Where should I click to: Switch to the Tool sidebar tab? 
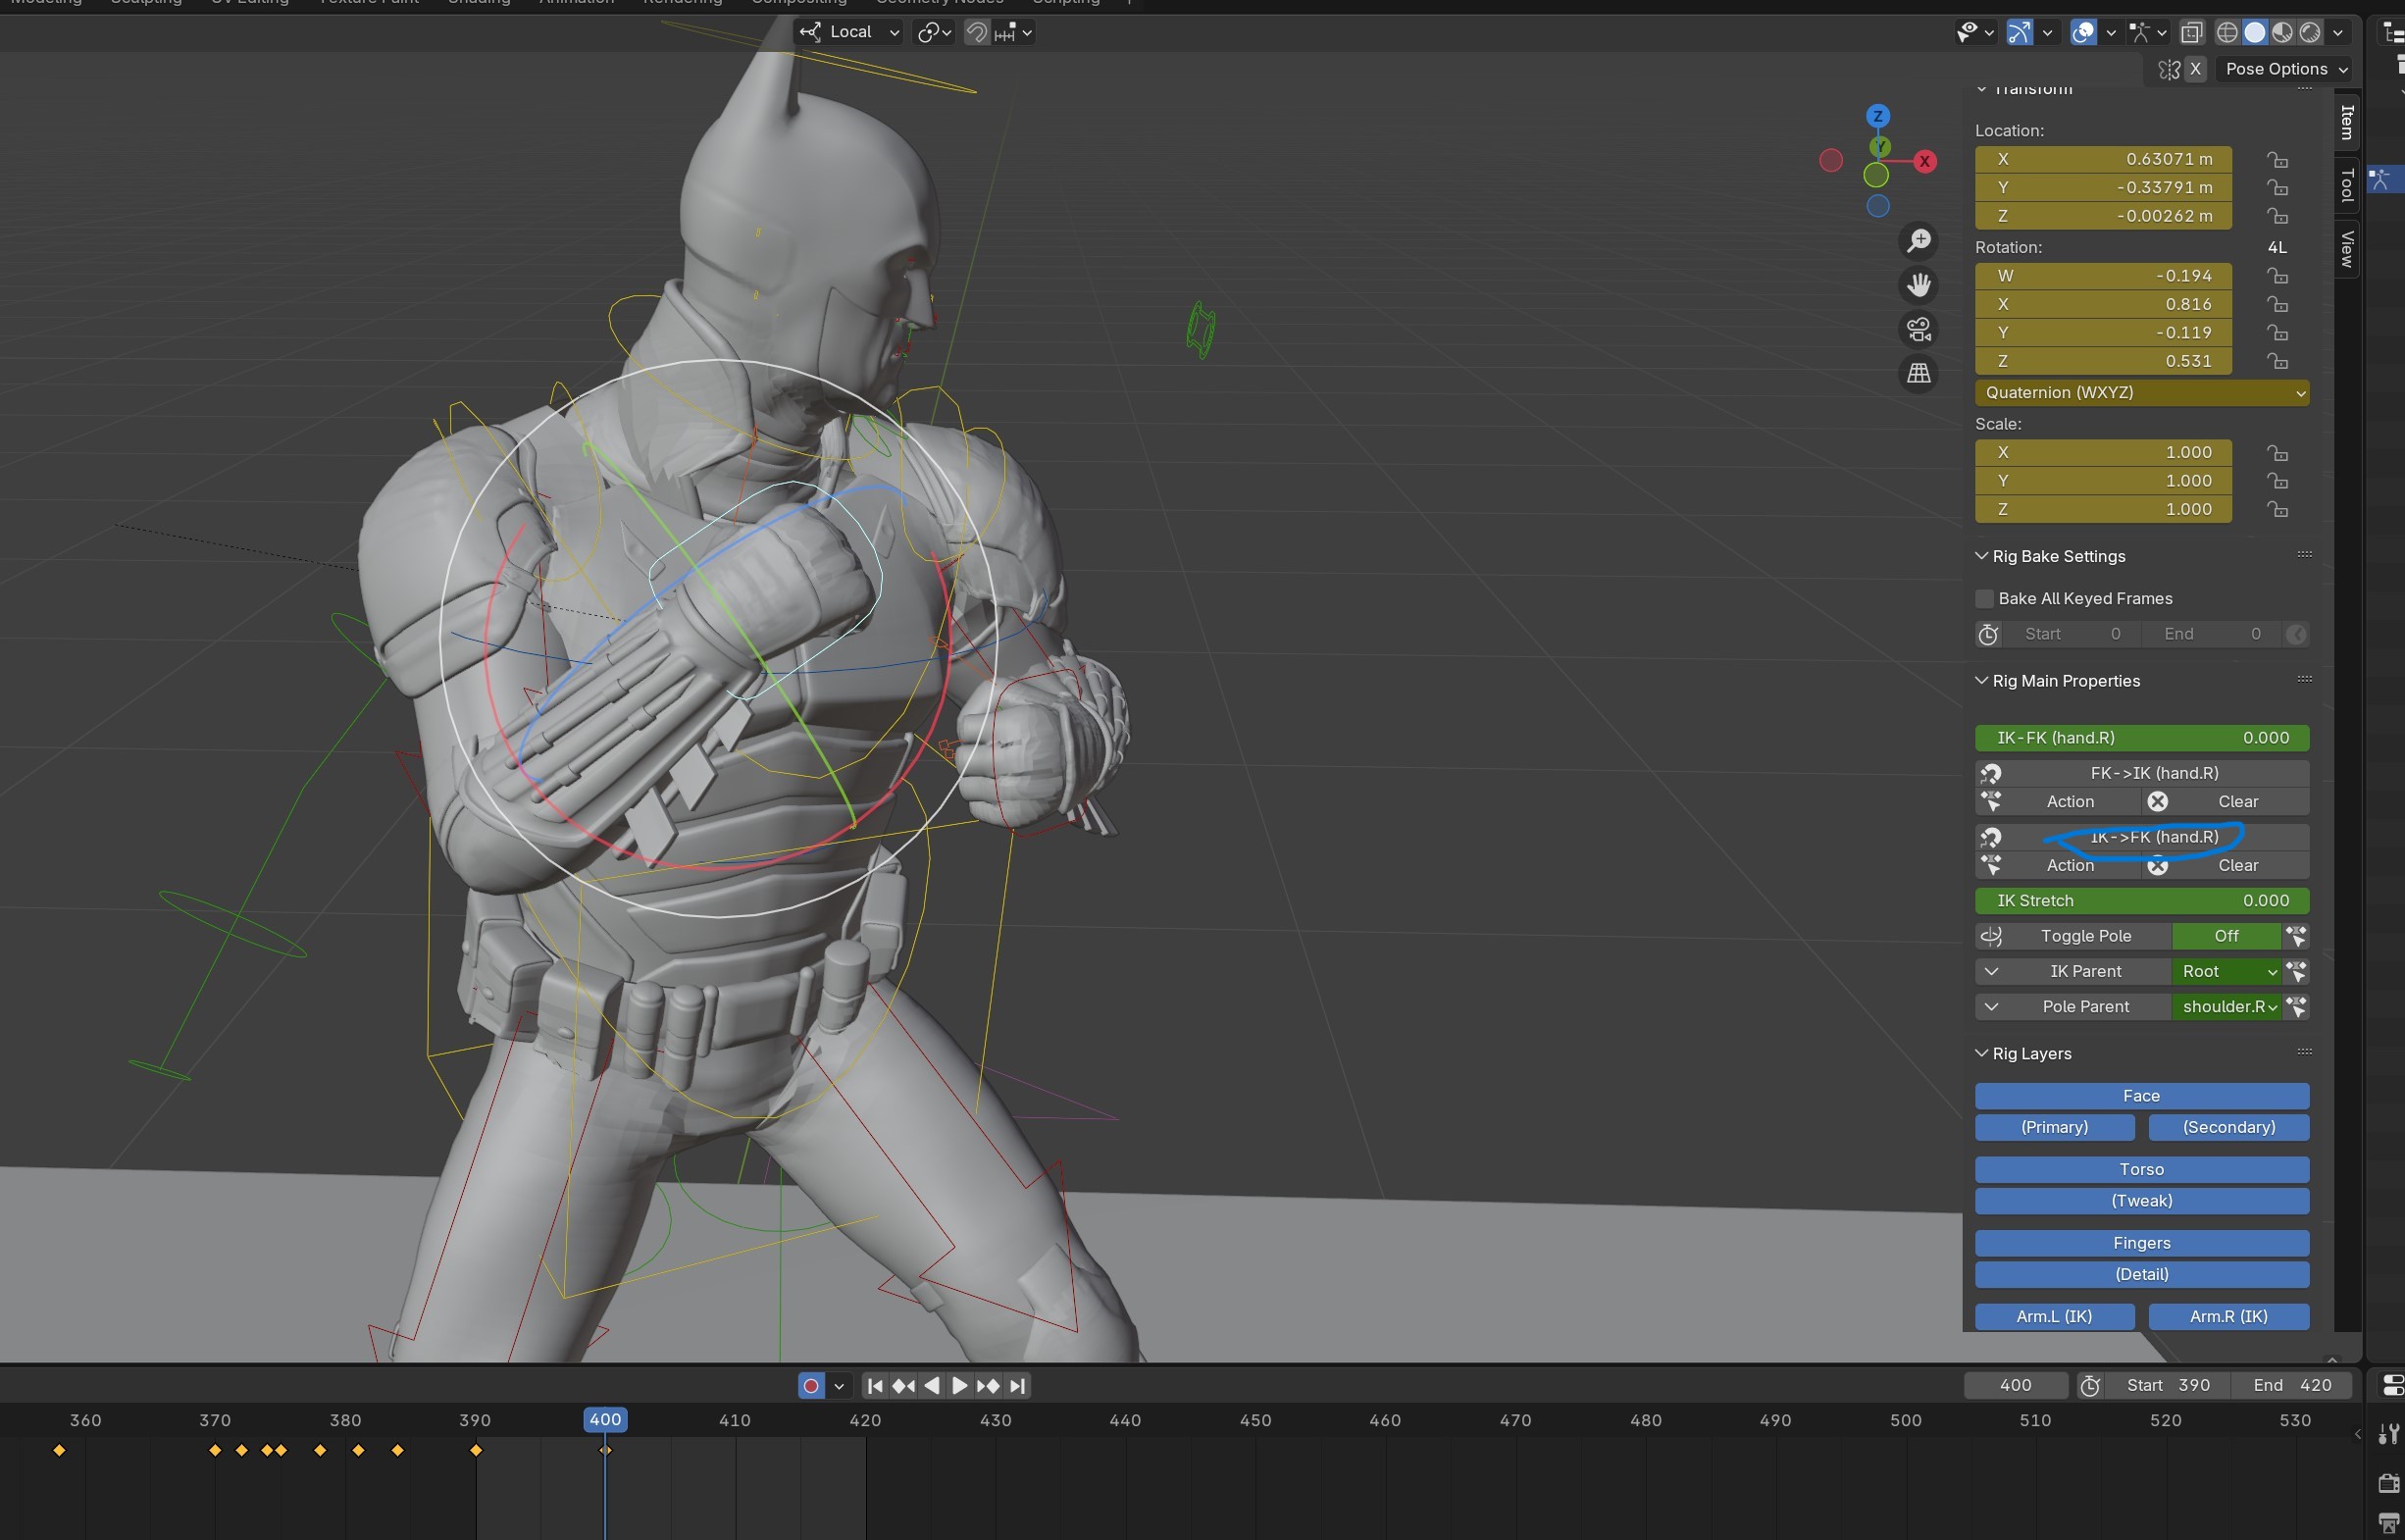(x=2347, y=185)
